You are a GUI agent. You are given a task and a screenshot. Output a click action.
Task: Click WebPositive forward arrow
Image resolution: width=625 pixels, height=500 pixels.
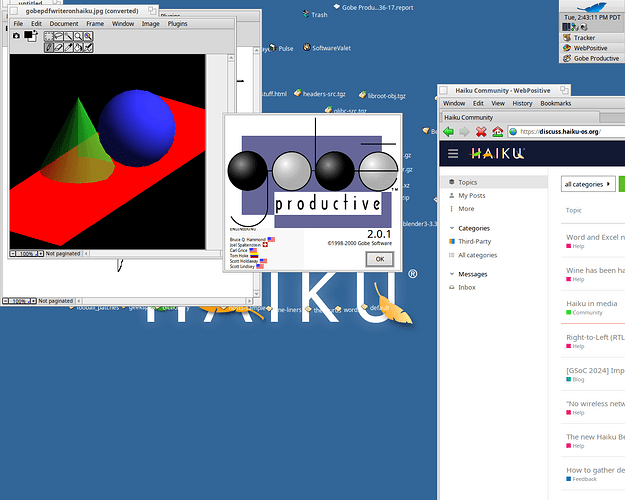click(x=464, y=132)
